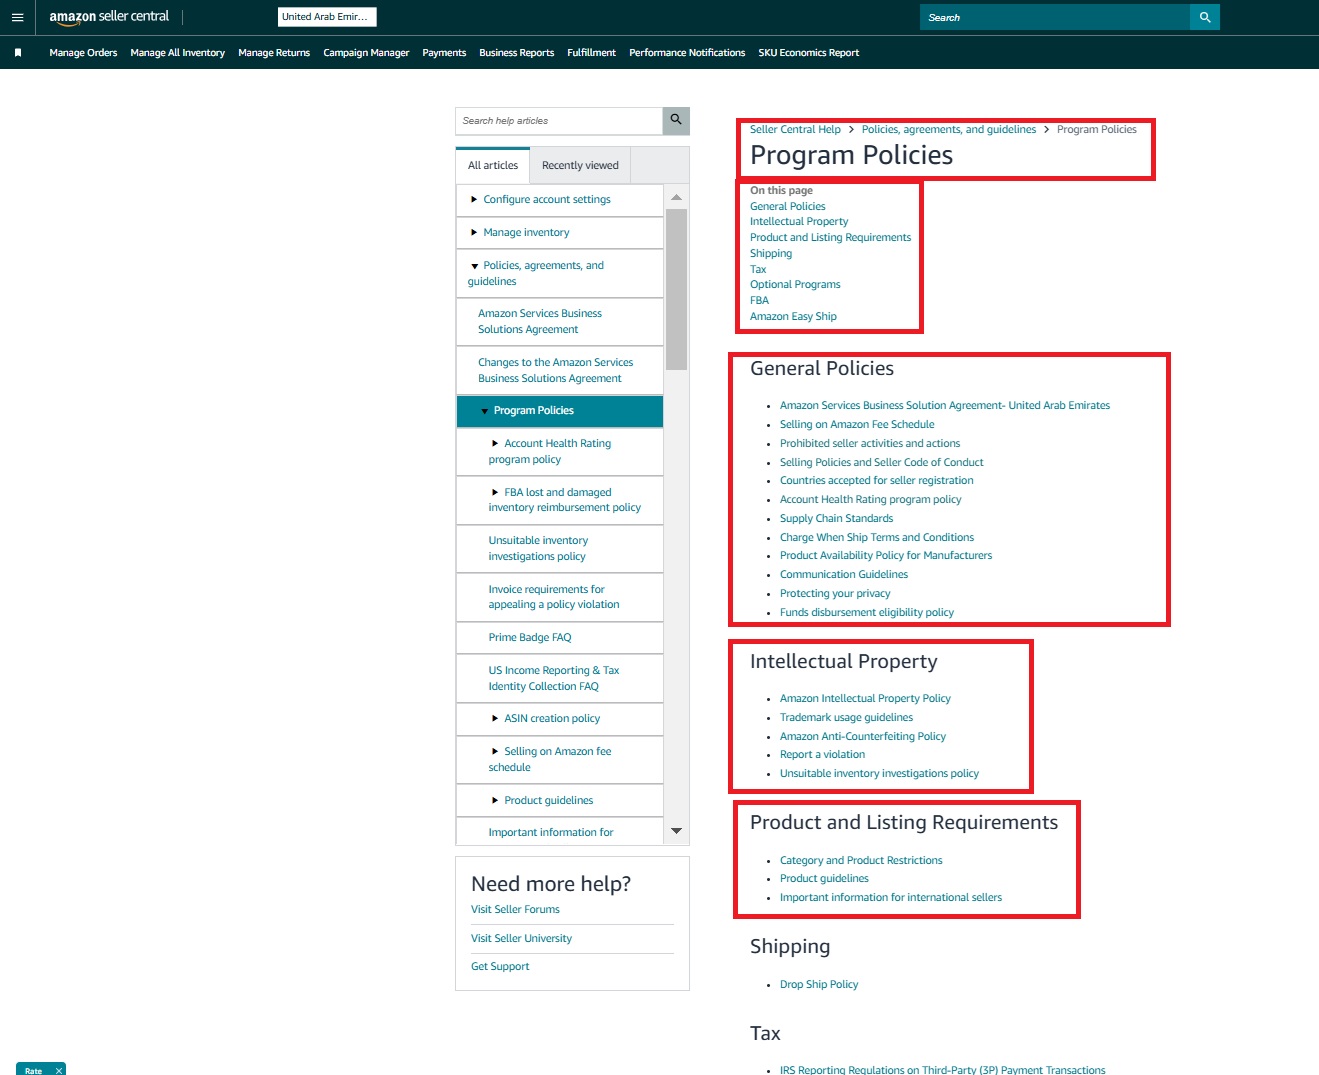Image resolution: width=1319 pixels, height=1075 pixels.
Task: Open Seller Central Help breadcrumb link
Action: pyautogui.click(x=795, y=130)
